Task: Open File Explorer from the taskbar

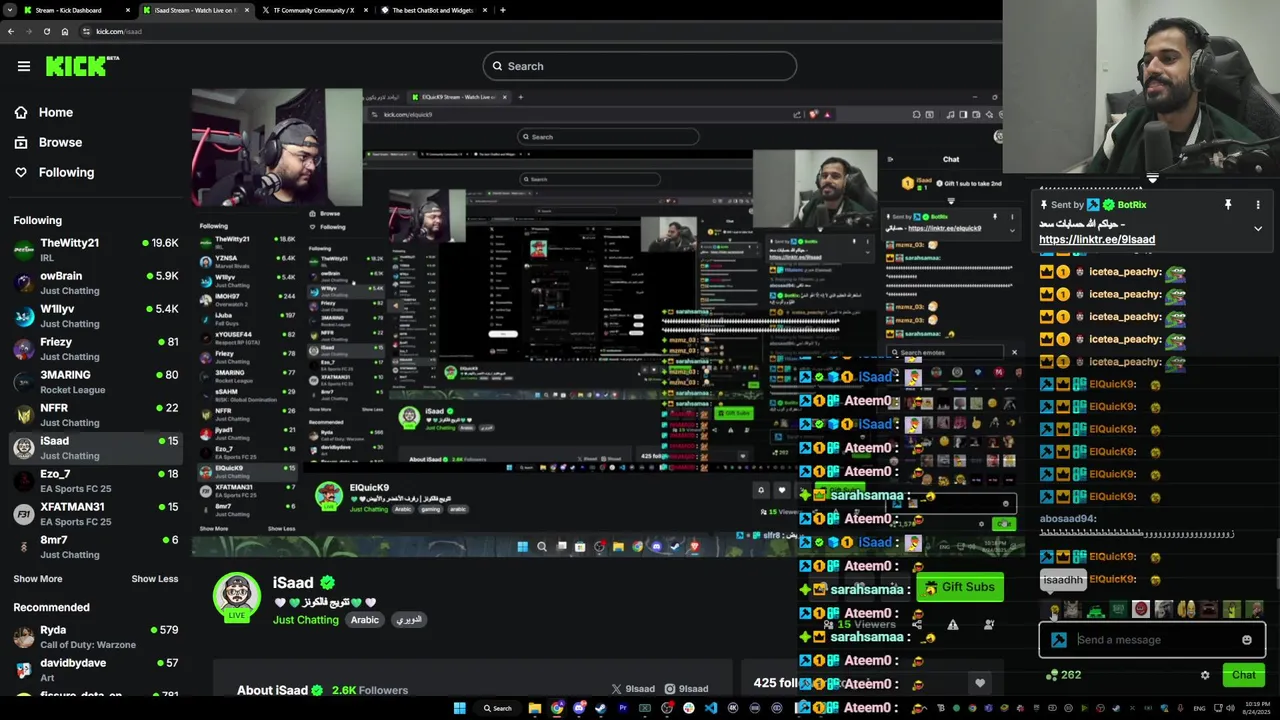Action: pyautogui.click(x=535, y=708)
